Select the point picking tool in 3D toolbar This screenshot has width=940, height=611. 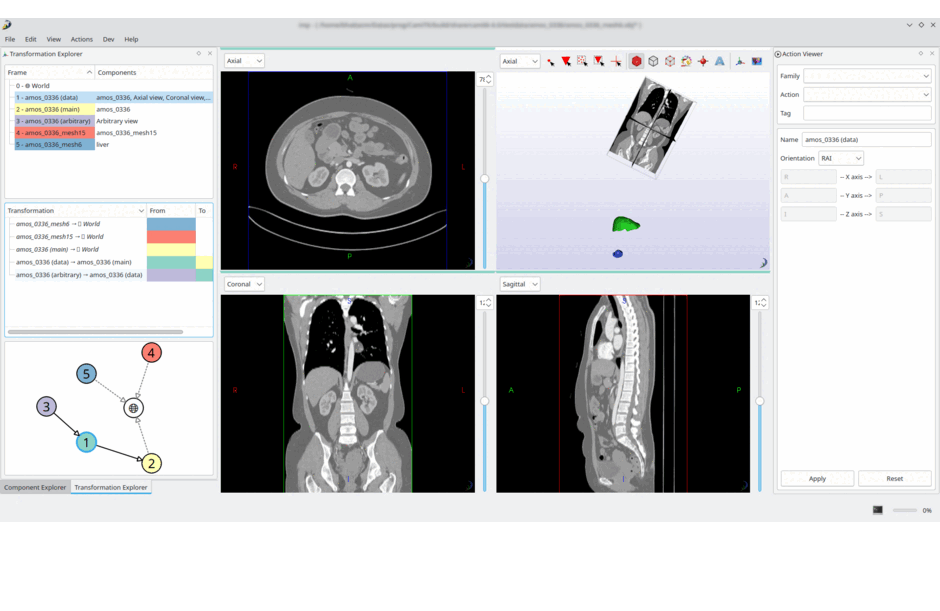click(550, 62)
